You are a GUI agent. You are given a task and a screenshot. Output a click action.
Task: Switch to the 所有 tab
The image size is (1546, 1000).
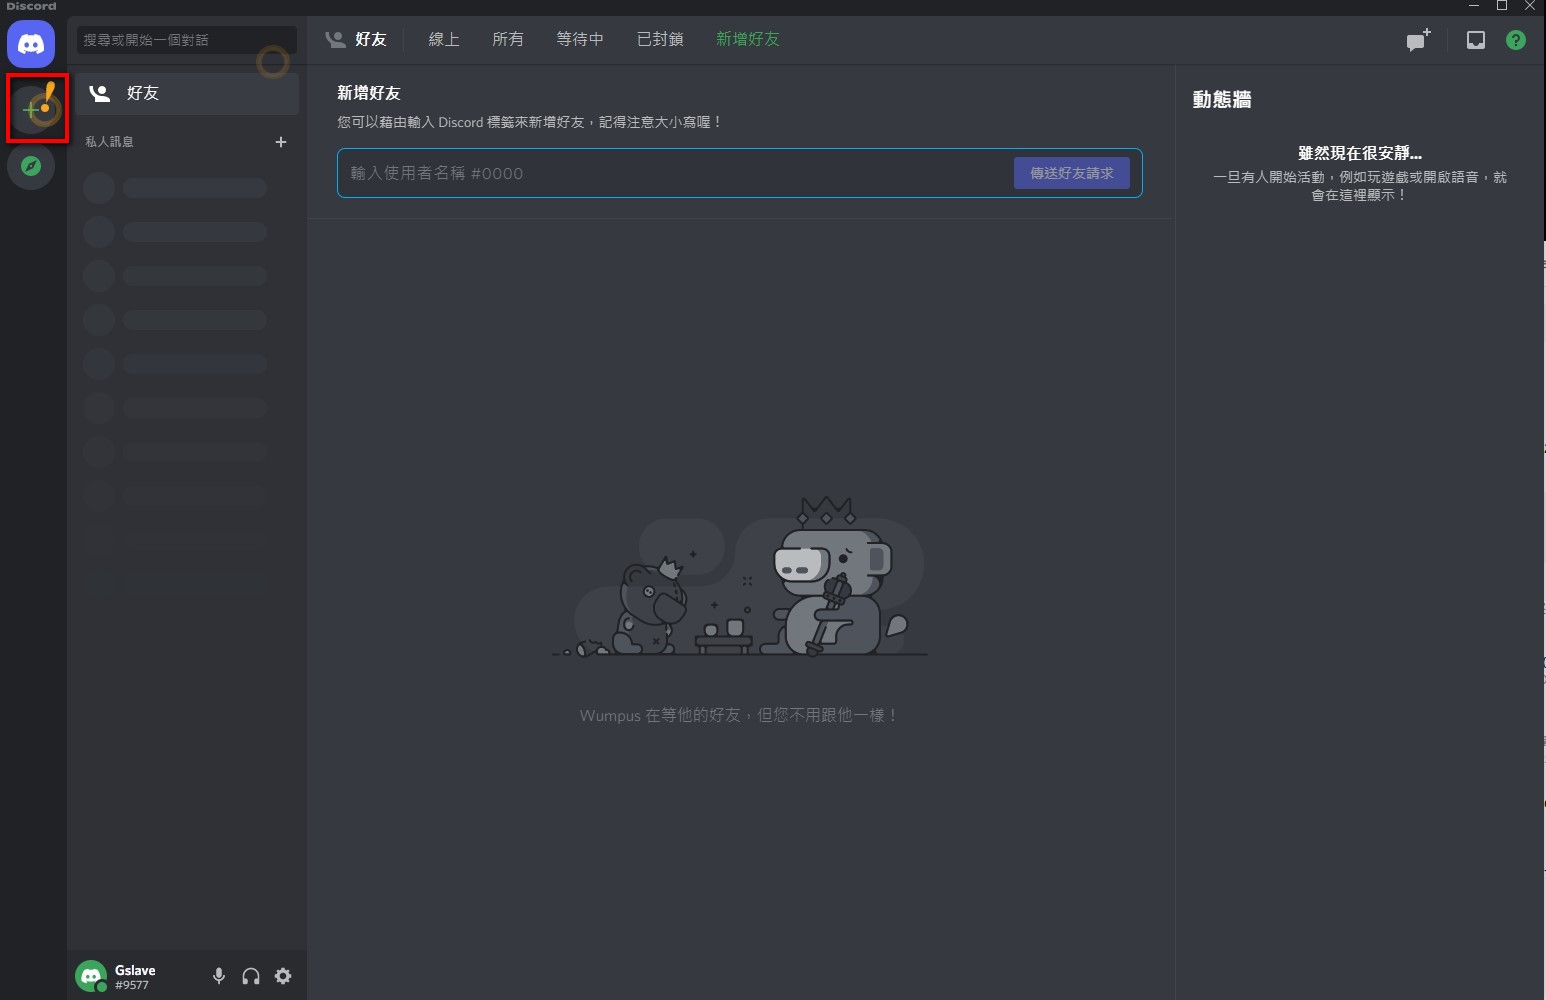coord(508,39)
